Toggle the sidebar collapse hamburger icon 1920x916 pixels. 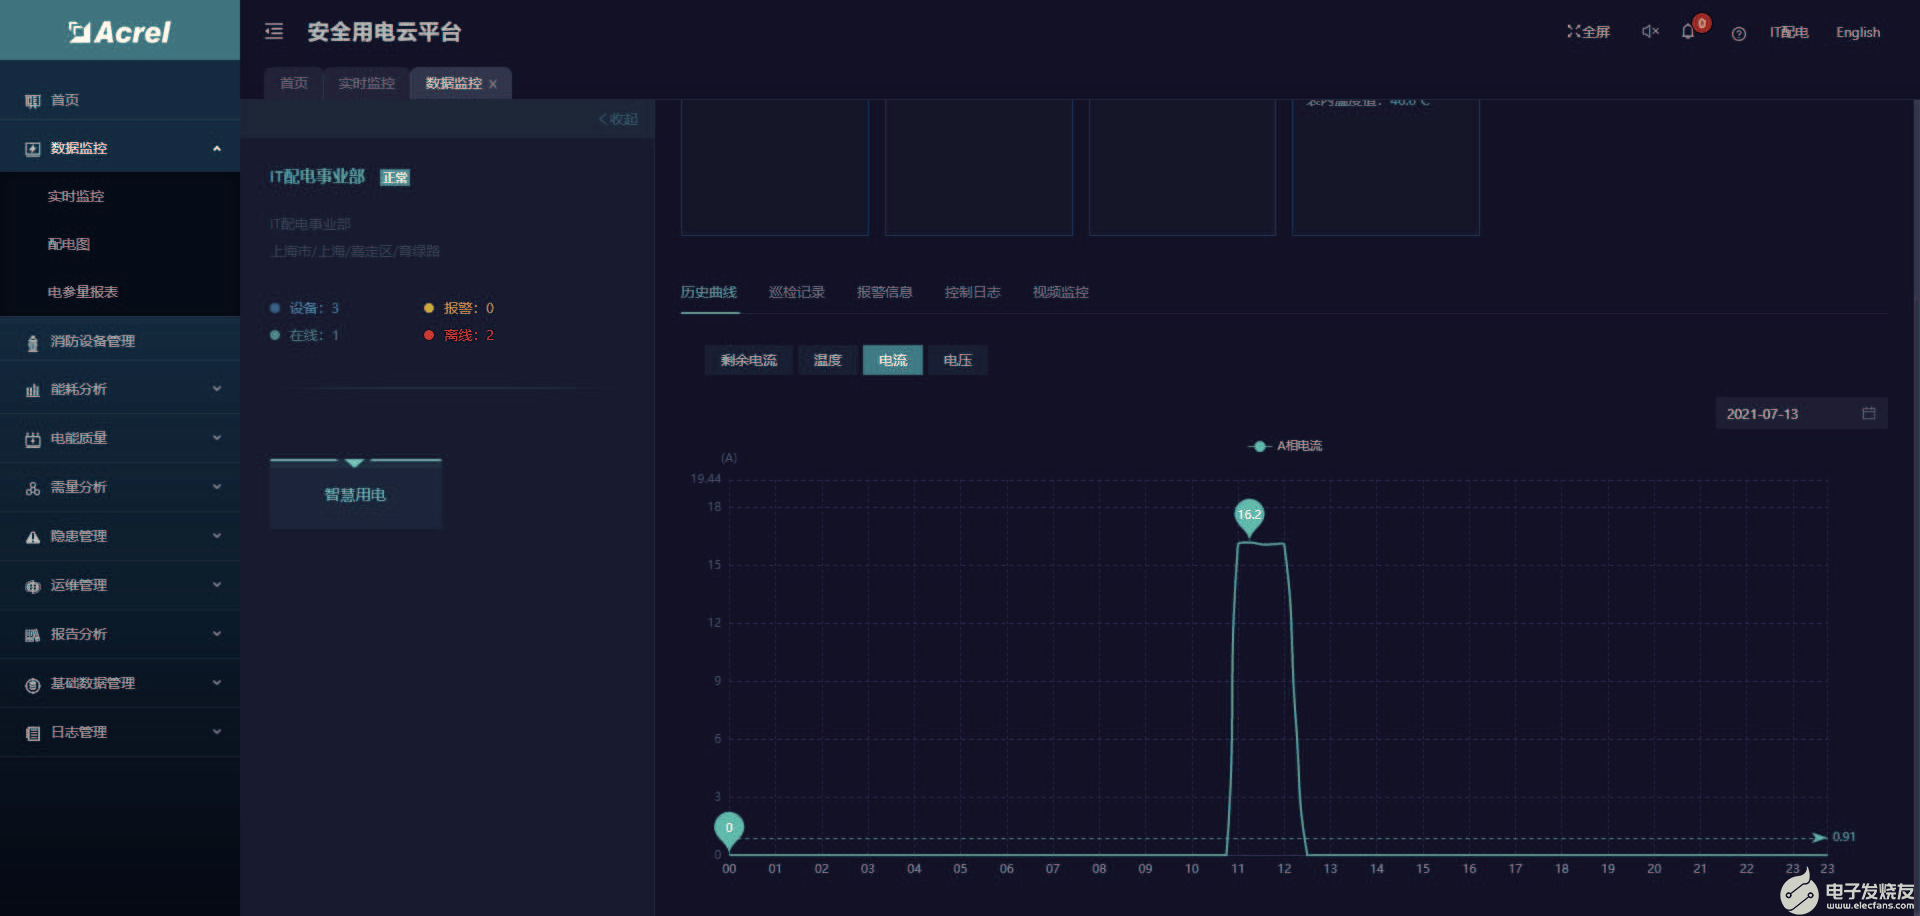[274, 32]
